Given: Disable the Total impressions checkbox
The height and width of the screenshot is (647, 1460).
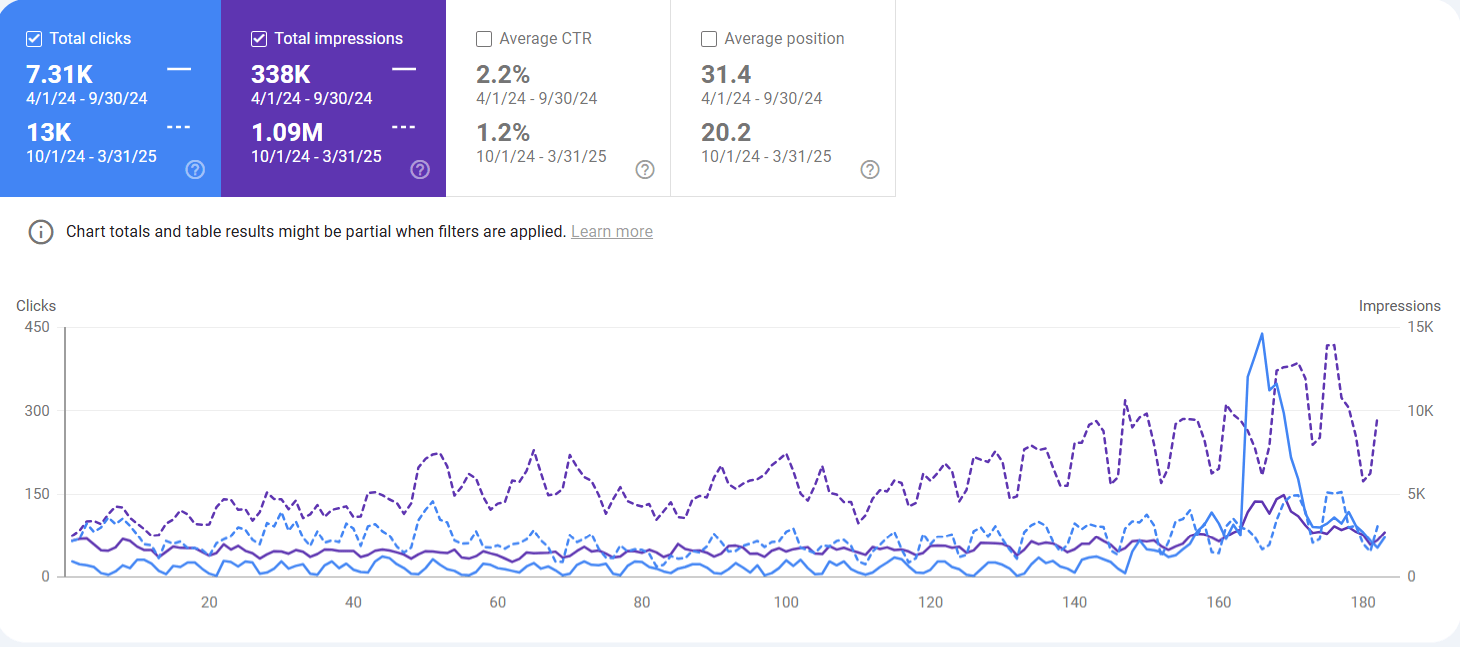Looking at the screenshot, I should 259,39.
